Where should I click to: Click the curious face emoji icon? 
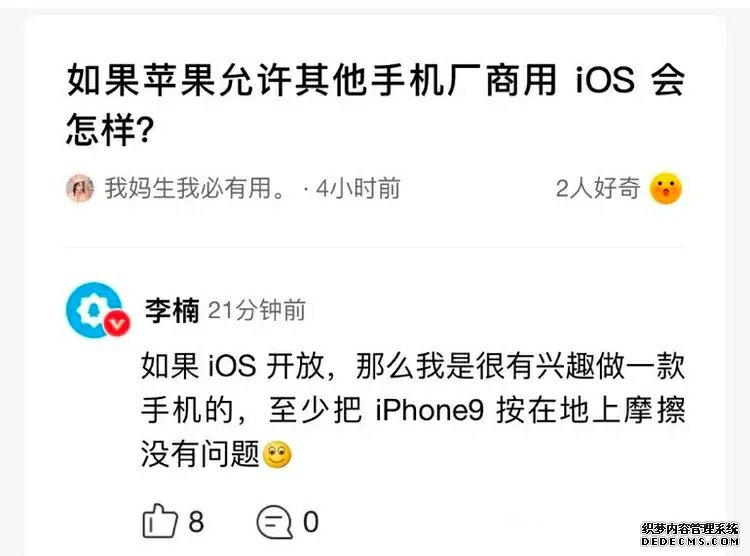(665, 188)
